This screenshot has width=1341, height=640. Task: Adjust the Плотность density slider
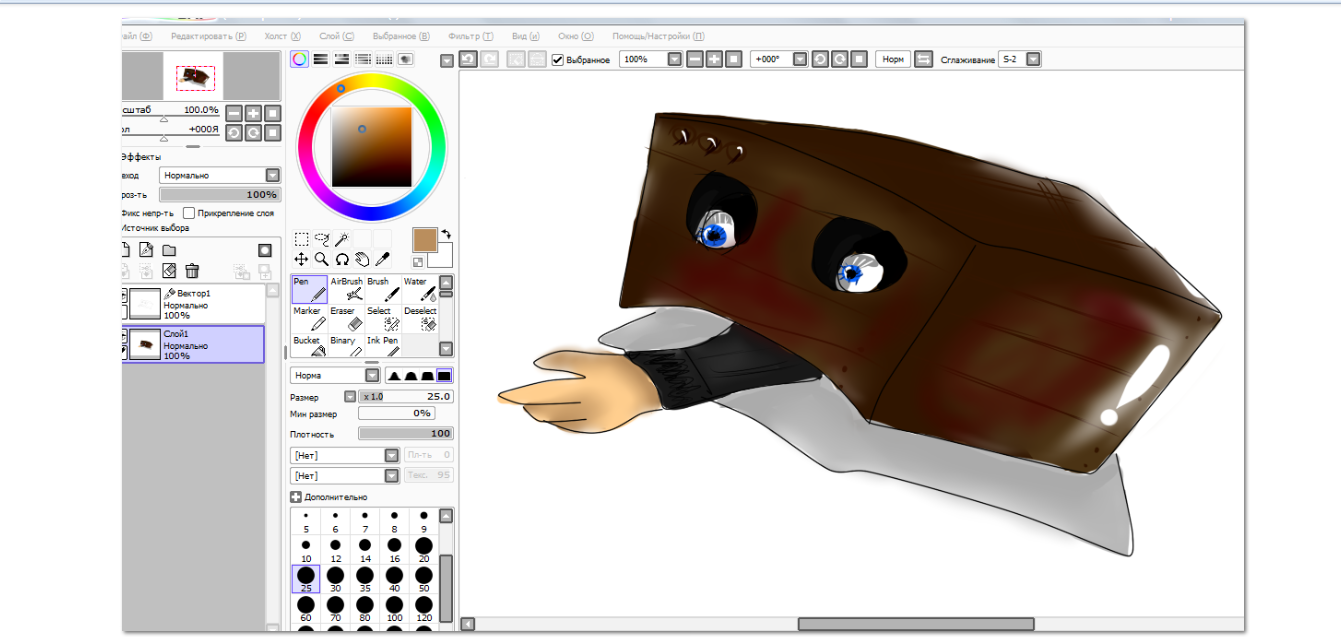pos(405,434)
